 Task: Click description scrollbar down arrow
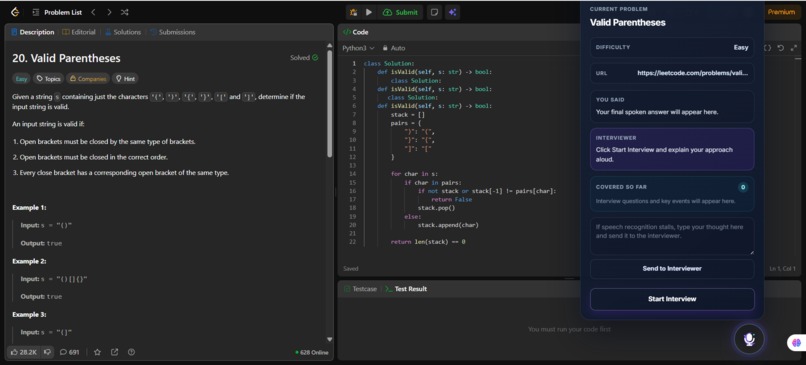click(x=329, y=339)
